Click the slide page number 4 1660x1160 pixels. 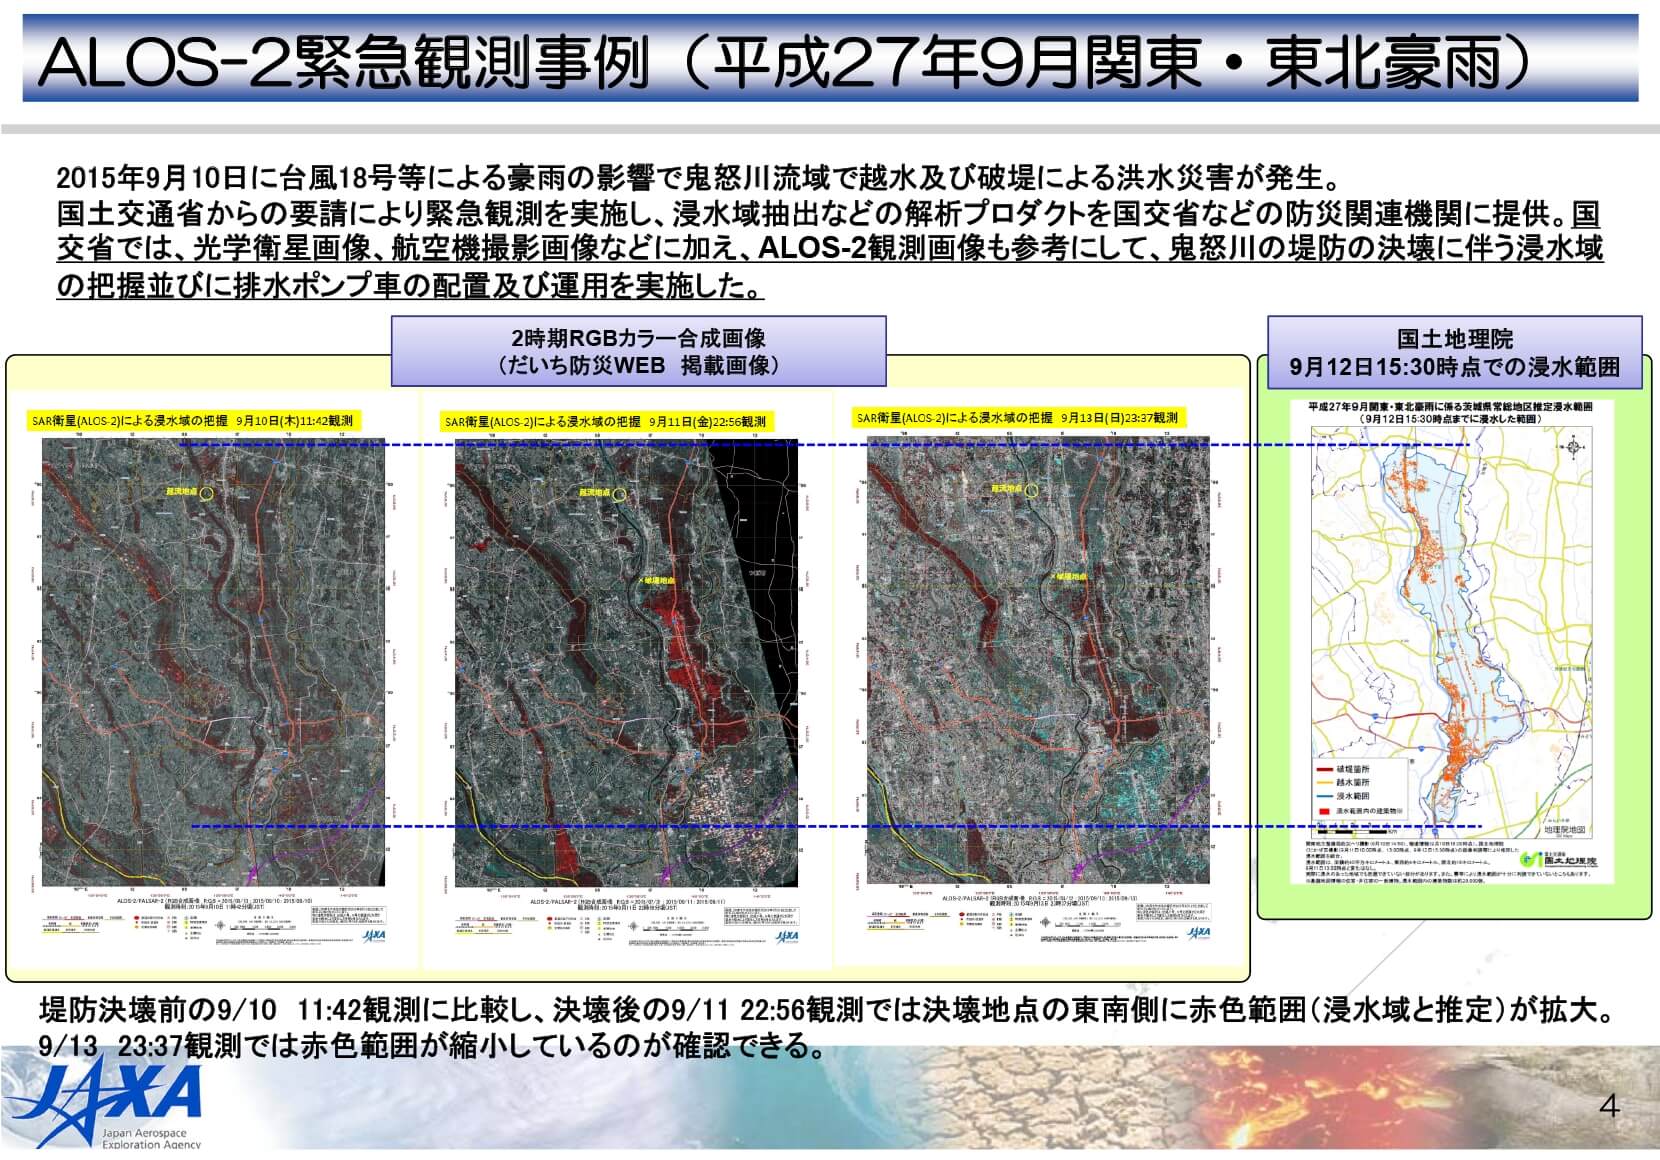(1609, 1106)
